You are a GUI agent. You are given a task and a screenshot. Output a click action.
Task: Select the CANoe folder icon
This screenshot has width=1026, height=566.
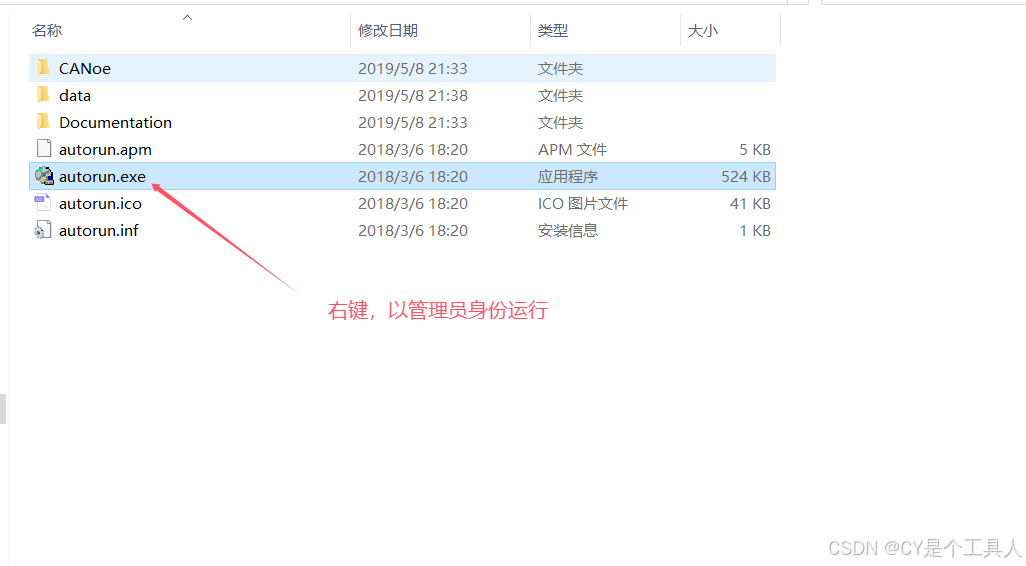(43, 67)
